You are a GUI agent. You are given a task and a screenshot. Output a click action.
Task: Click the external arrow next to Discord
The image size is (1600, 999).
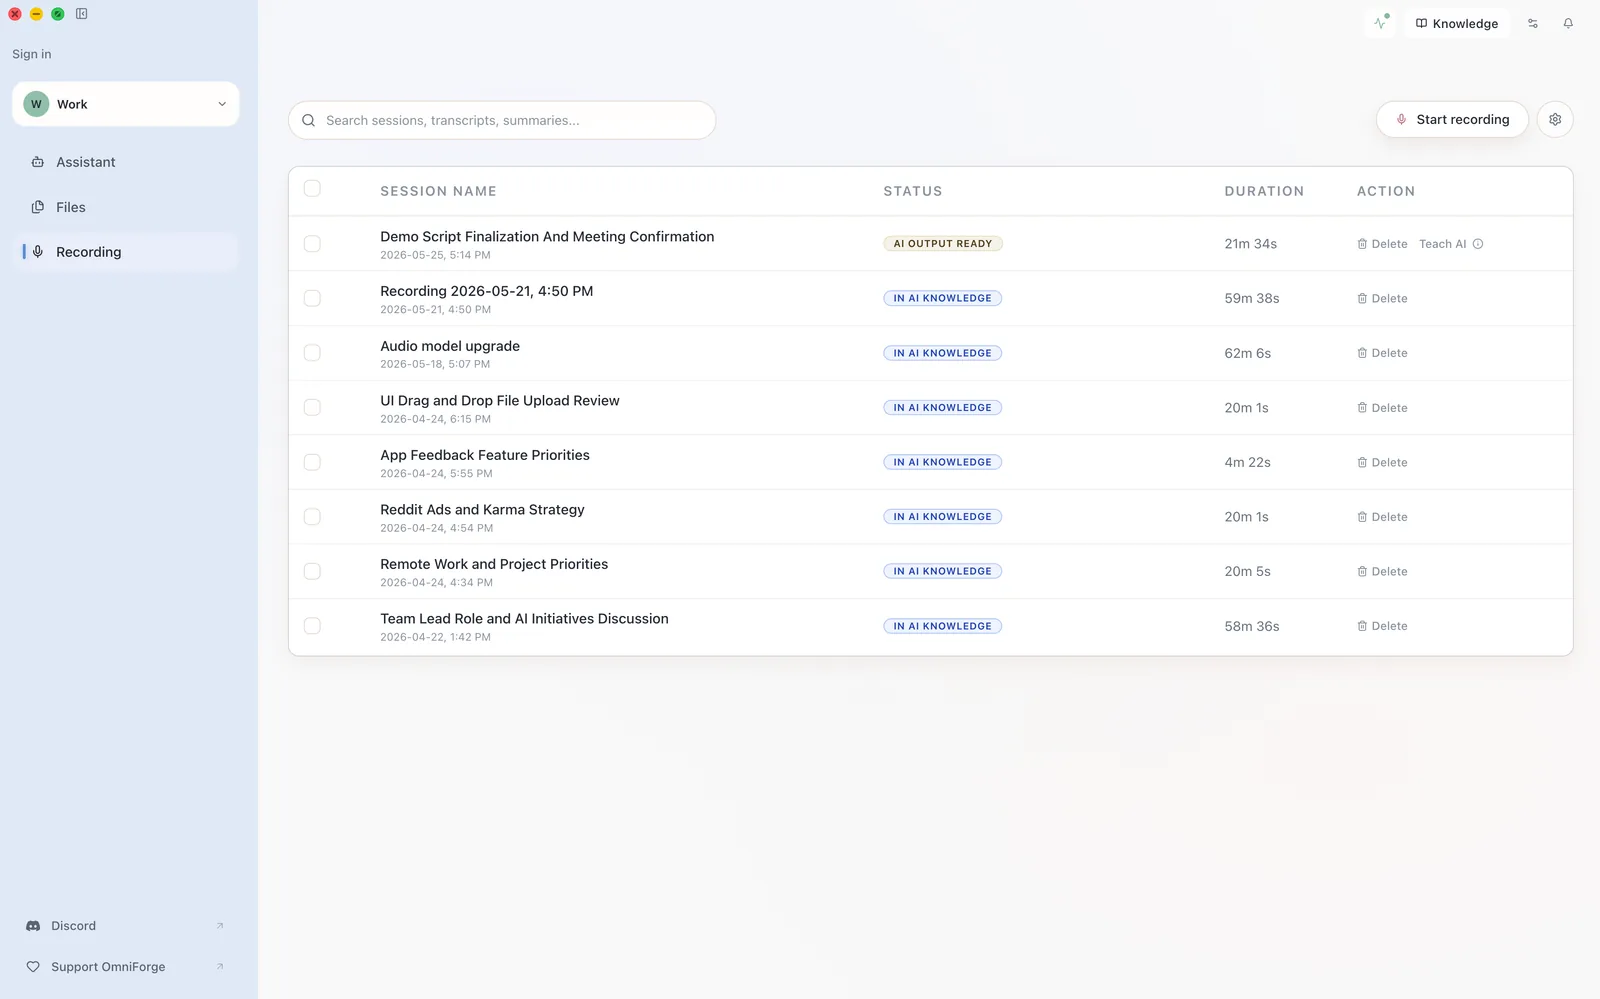[220, 926]
